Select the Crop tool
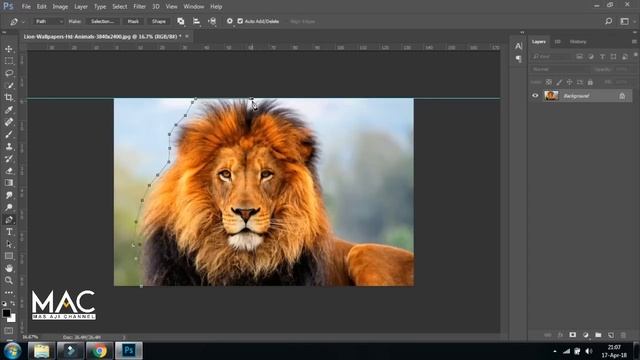 9,98
